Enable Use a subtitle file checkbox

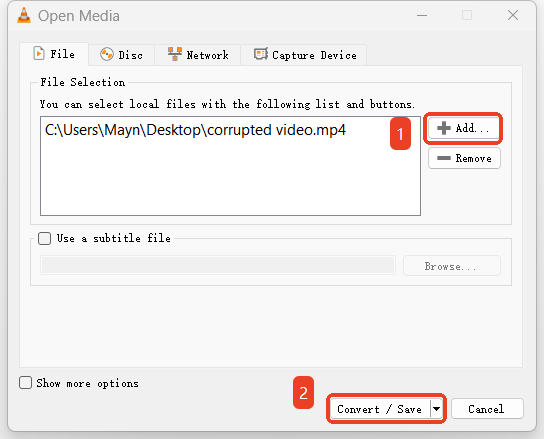click(44, 238)
